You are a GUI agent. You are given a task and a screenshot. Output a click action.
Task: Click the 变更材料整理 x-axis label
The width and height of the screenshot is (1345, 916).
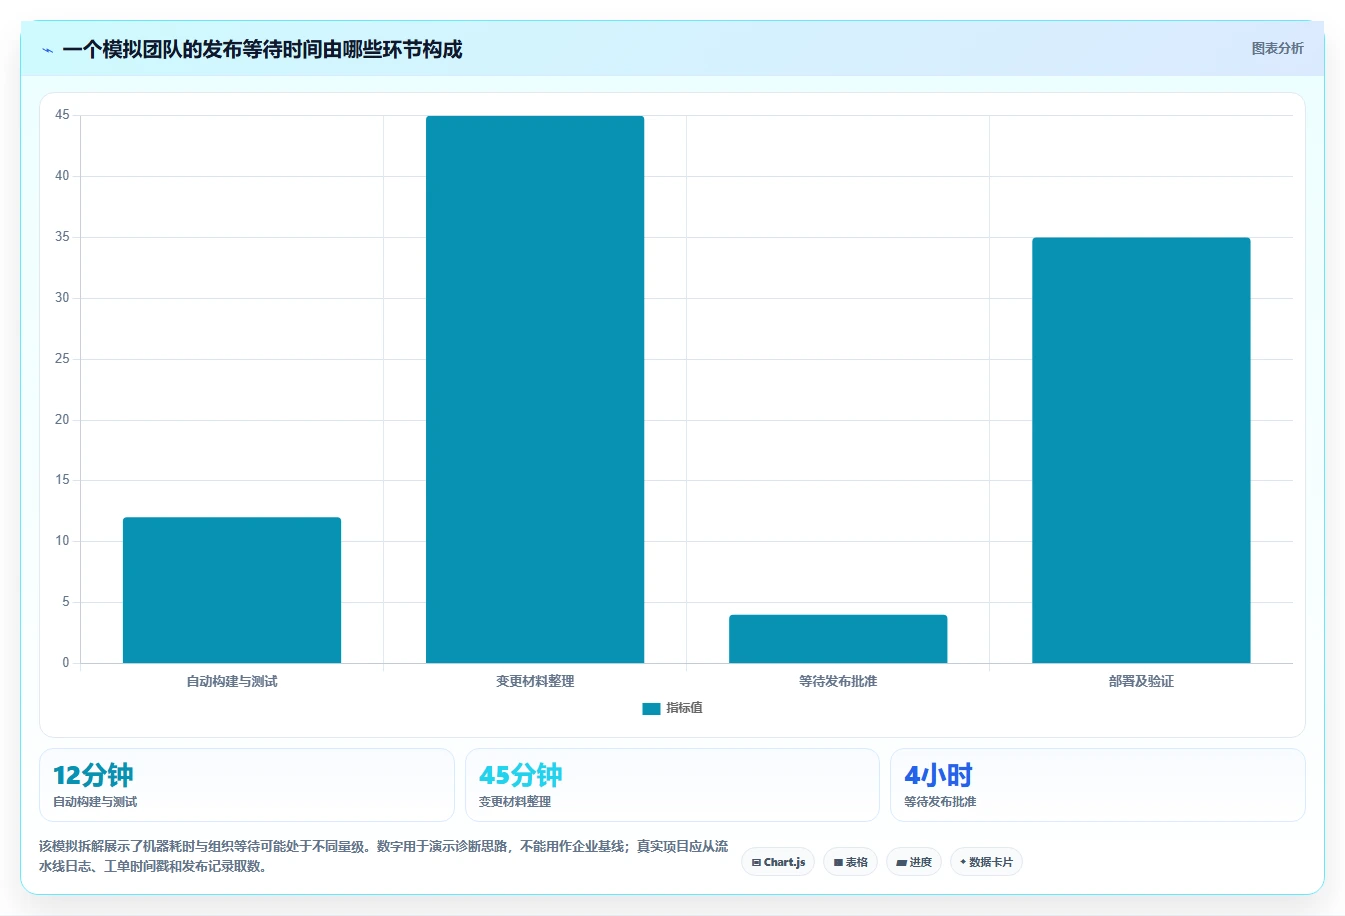[x=535, y=681]
